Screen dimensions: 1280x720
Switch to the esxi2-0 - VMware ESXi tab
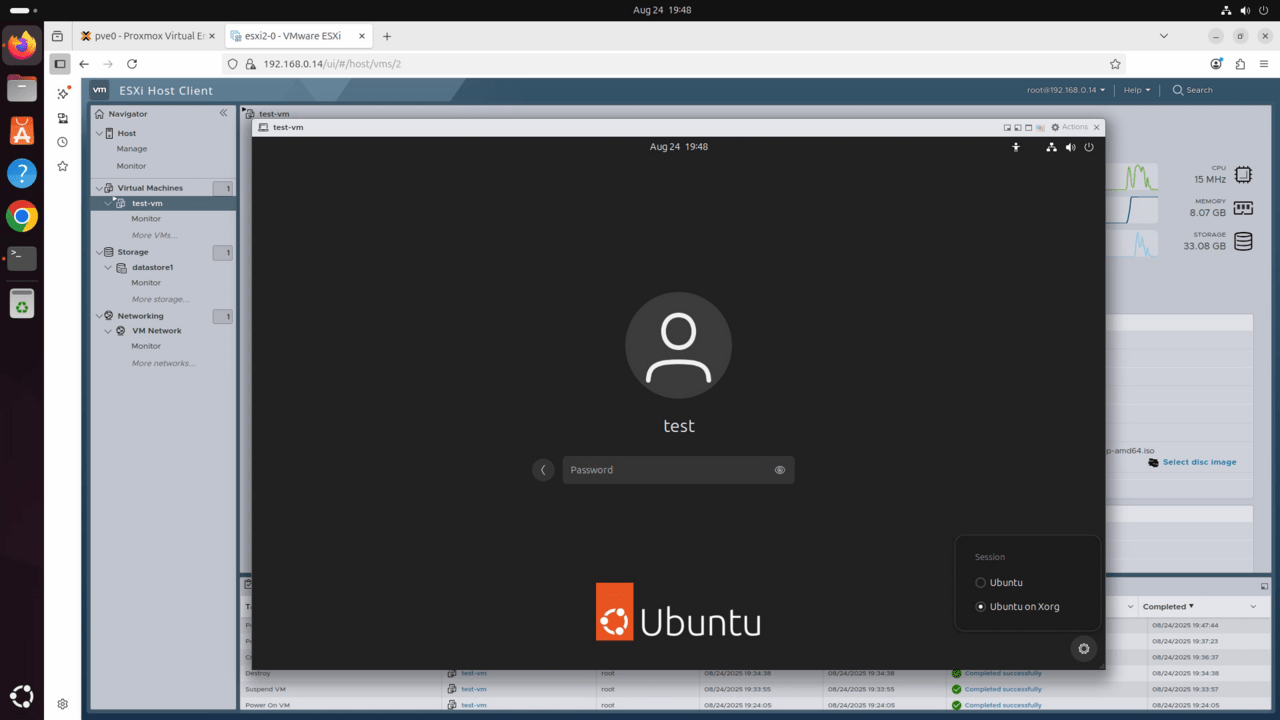[x=296, y=36]
